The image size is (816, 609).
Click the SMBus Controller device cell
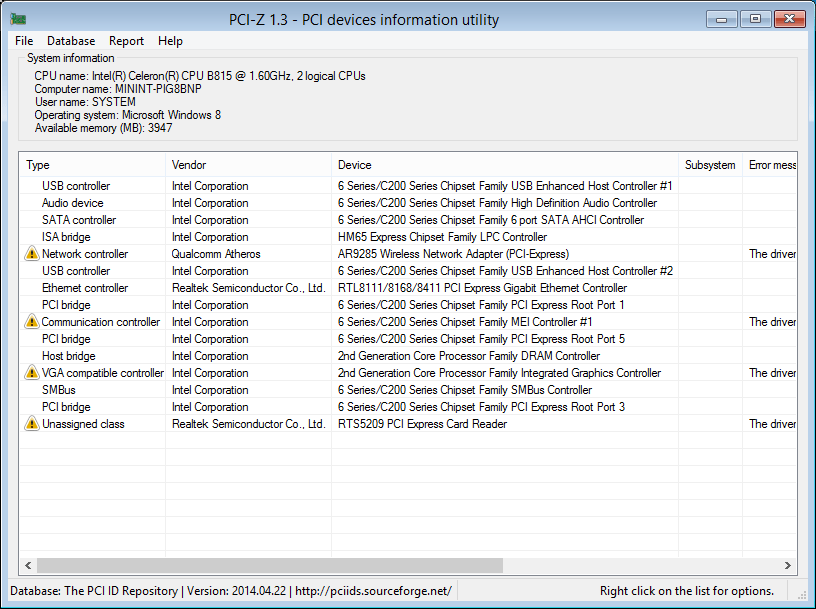click(465, 390)
